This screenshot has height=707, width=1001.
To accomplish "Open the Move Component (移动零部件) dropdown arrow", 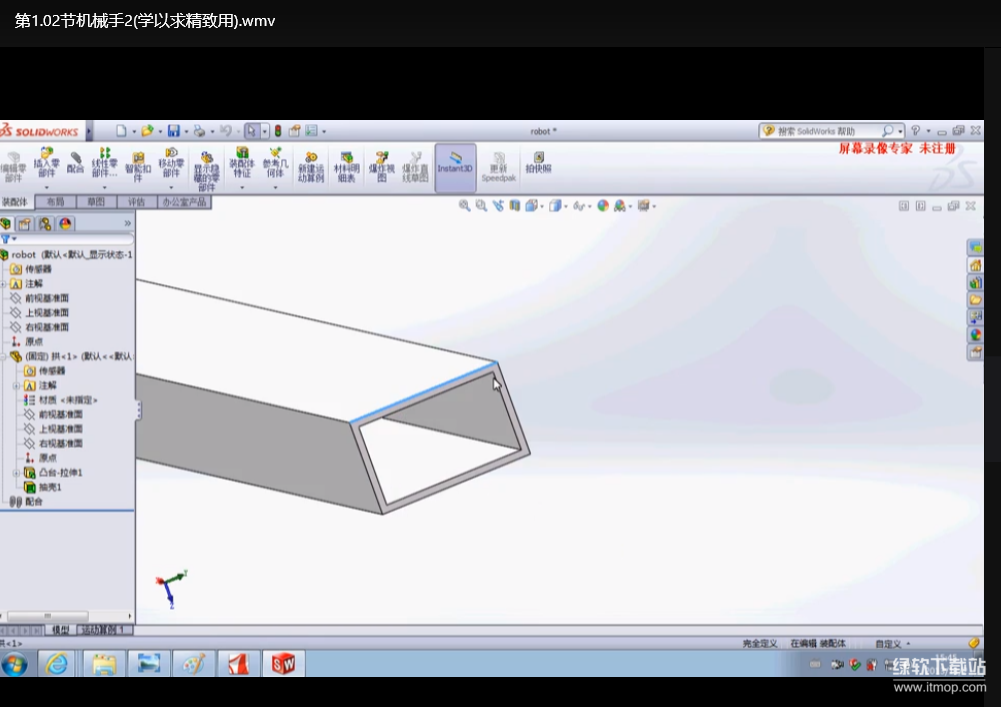I will pyautogui.click(x=171, y=187).
